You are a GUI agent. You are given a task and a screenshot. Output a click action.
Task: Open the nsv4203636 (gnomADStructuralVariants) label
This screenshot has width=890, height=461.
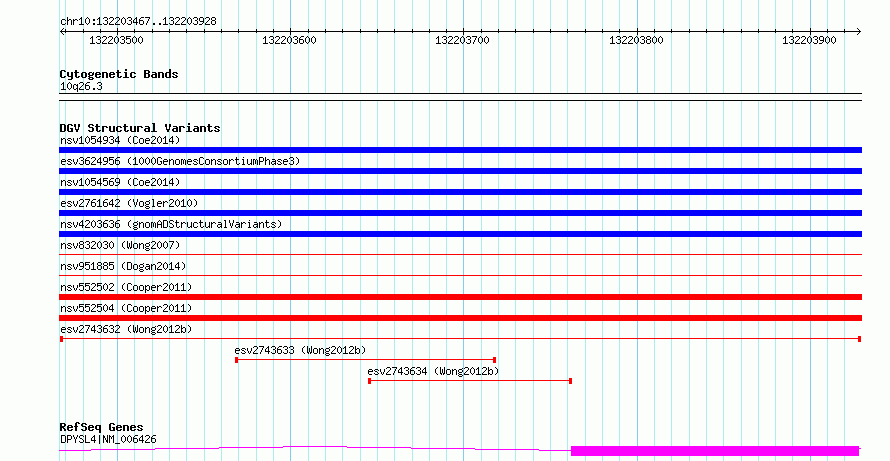tap(171, 224)
